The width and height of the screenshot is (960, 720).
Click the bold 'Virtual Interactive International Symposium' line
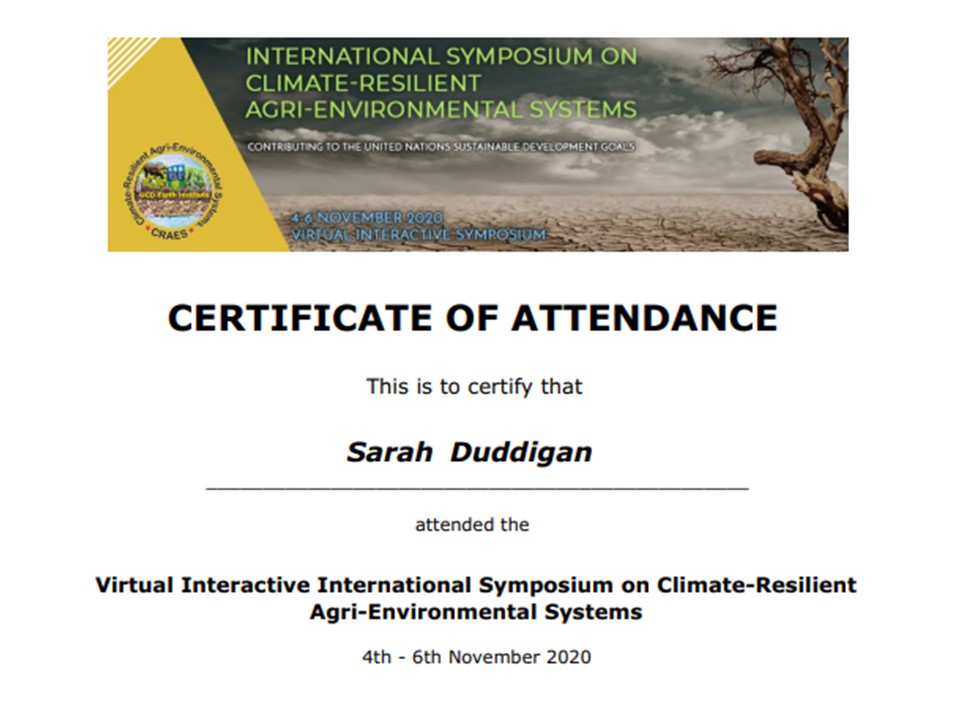click(476, 585)
